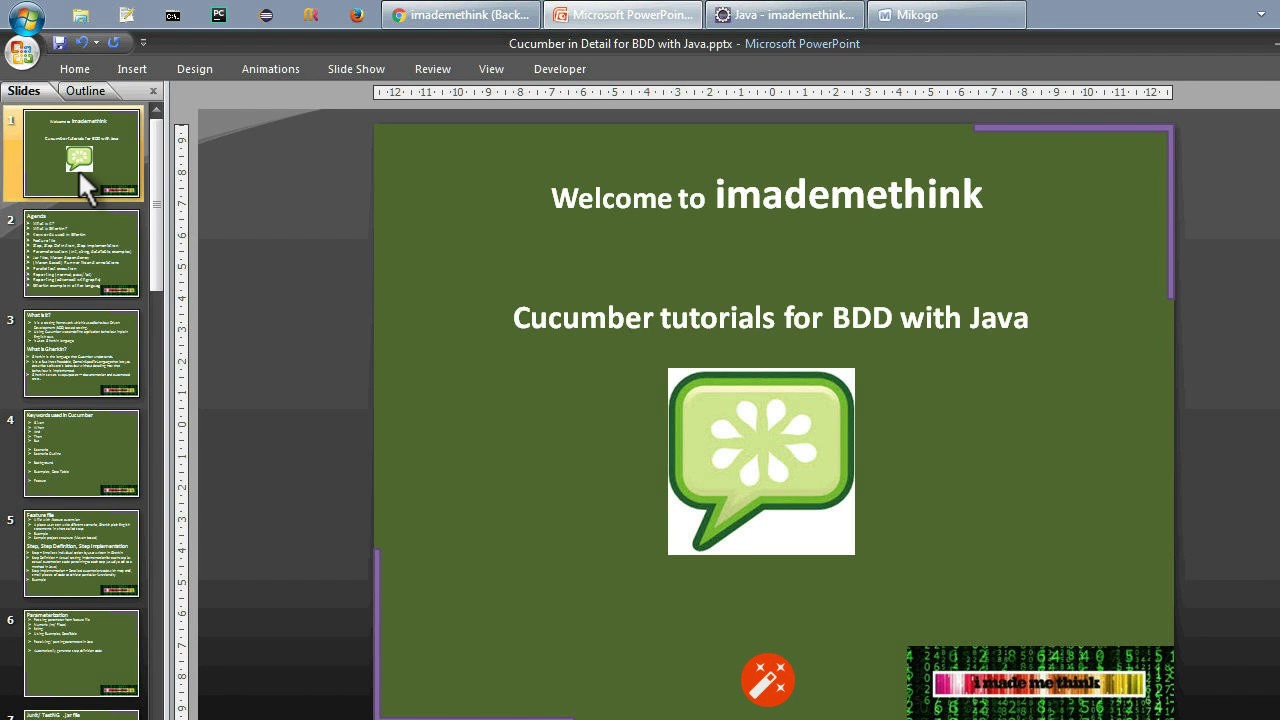This screenshot has height=720, width=1280.
Task: Switch to the Outline pane tab
Action: point(86,91)
